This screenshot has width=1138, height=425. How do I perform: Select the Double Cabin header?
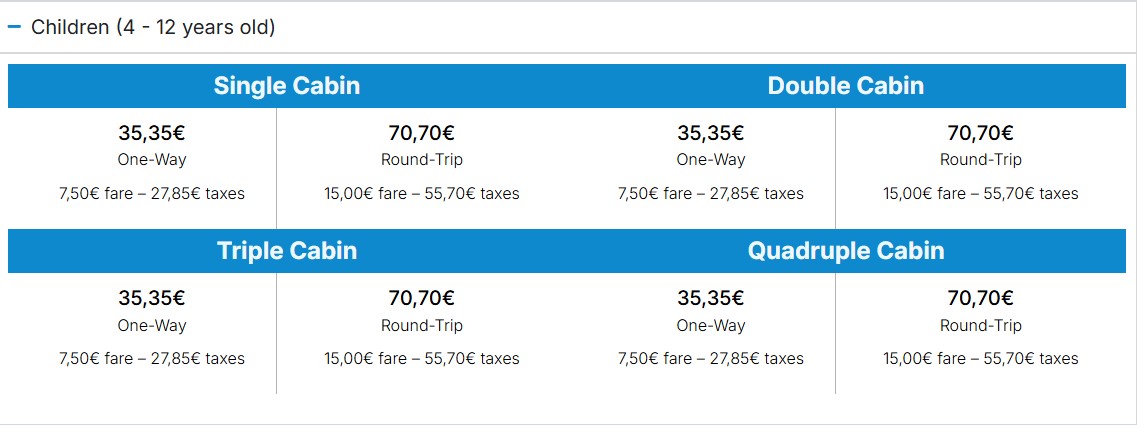click(x=846, y=86)
